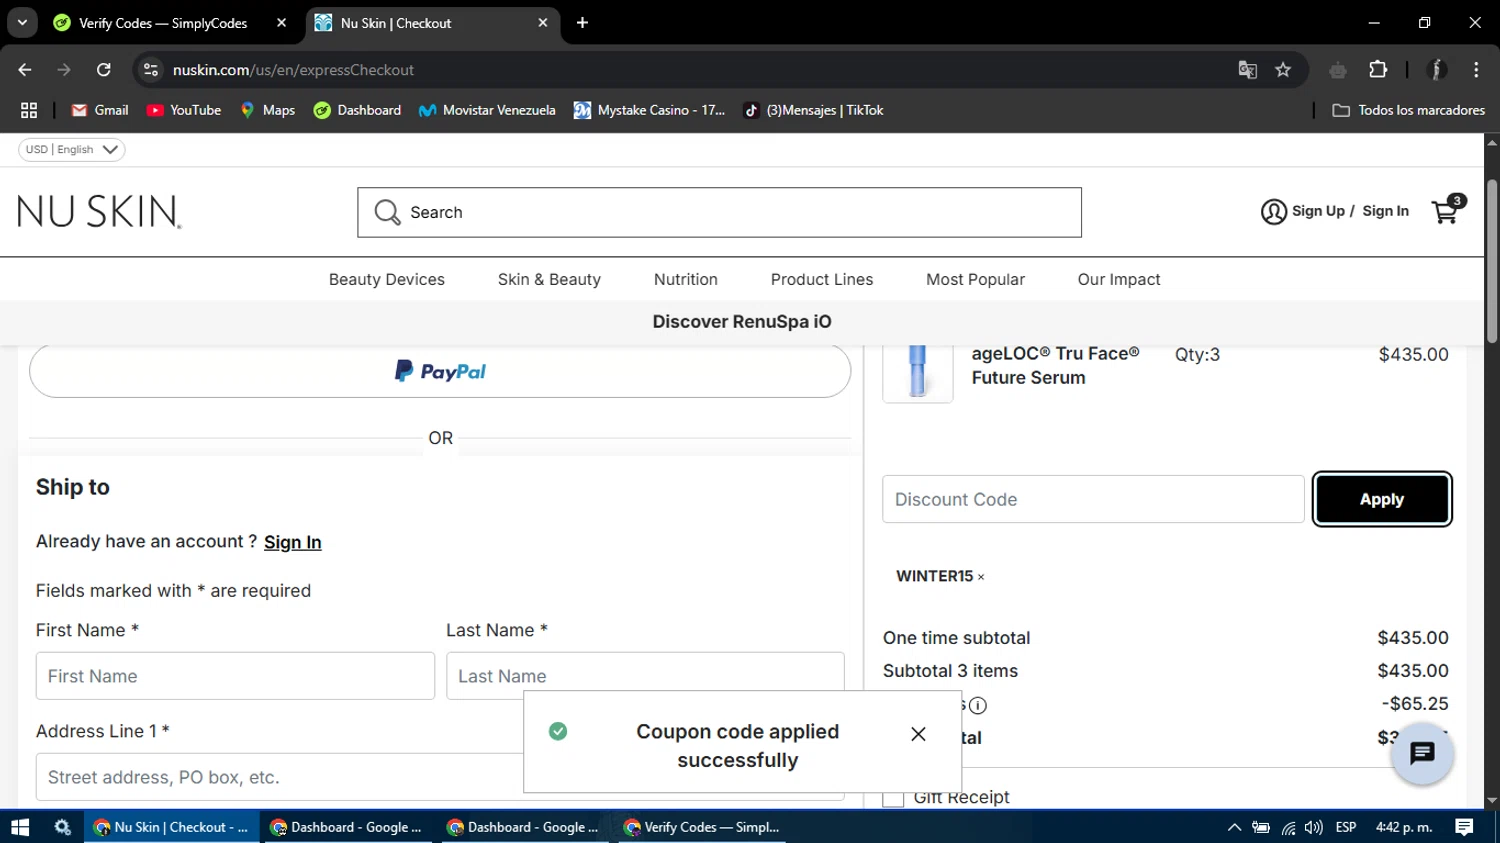Click Sign Up in the header

[x=1318, y=211]
